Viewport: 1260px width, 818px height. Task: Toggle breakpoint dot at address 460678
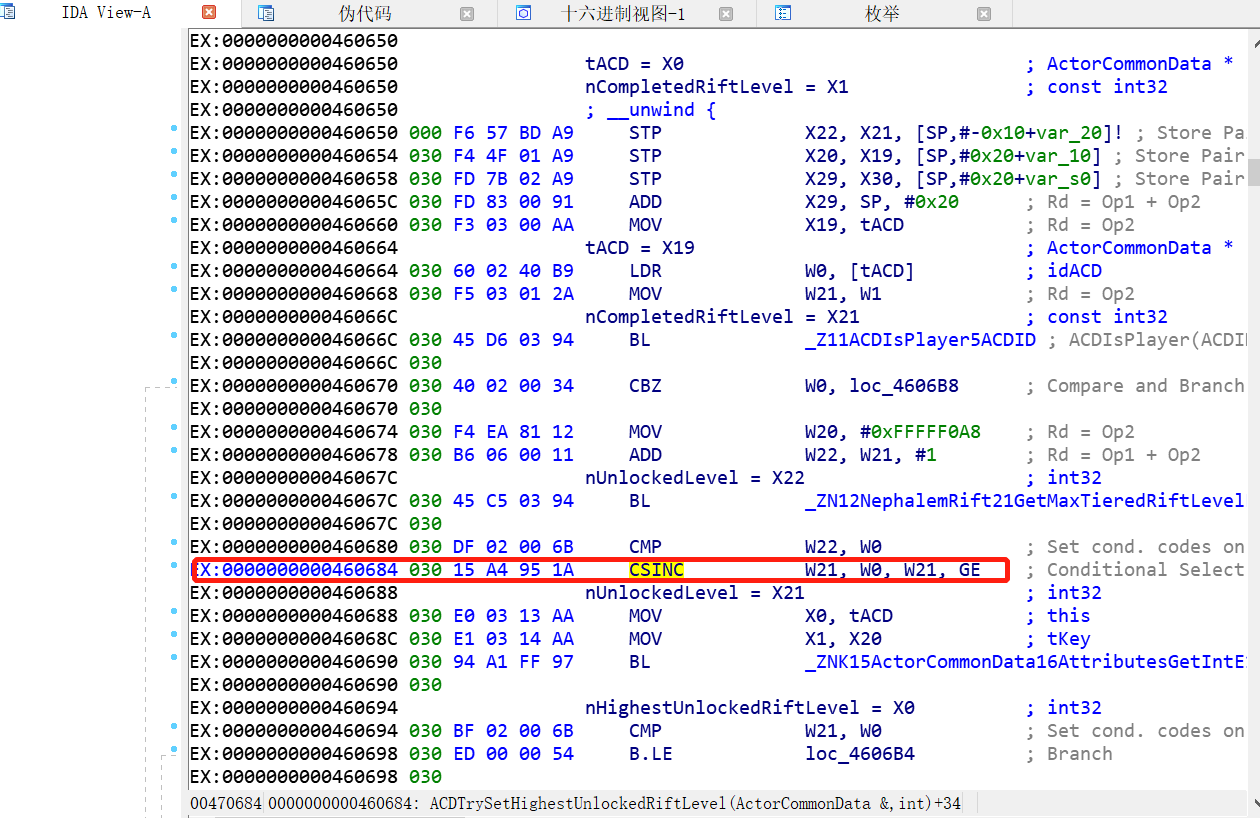tap(174, 451)
